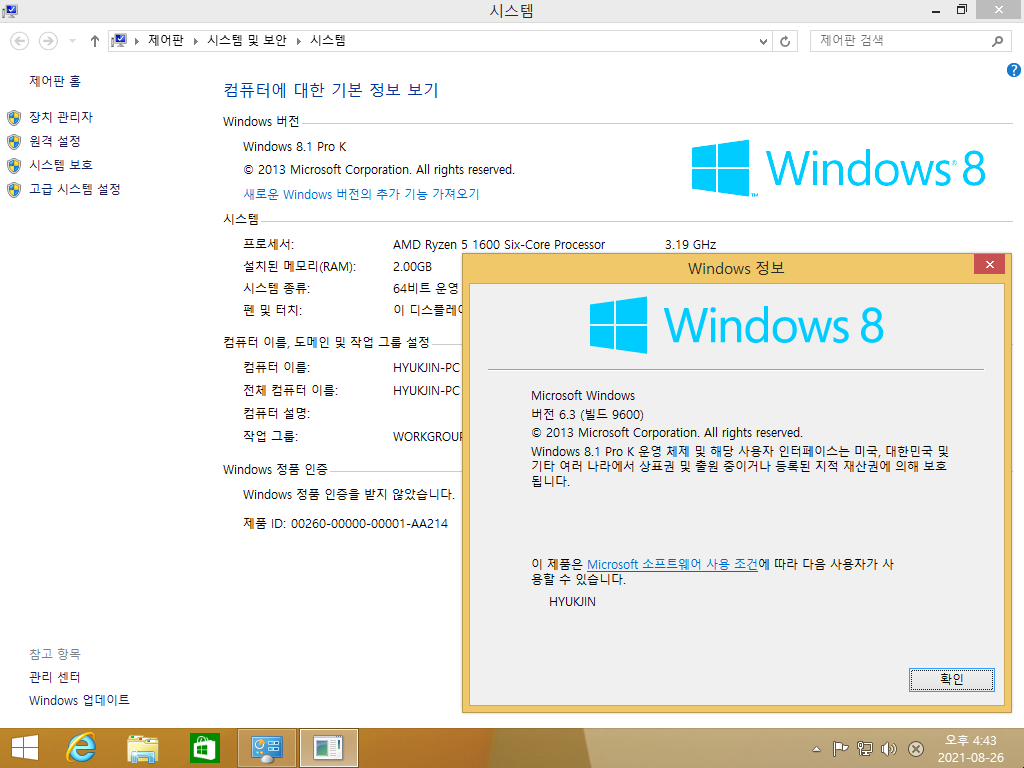Show hidden tray icons arrow
1024x768 pixels.
816,749
